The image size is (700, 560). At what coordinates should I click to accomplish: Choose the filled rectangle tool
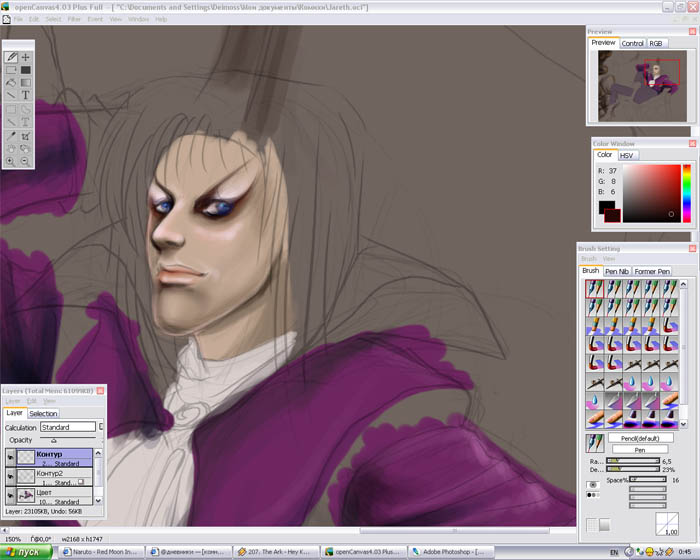[25, 70]
